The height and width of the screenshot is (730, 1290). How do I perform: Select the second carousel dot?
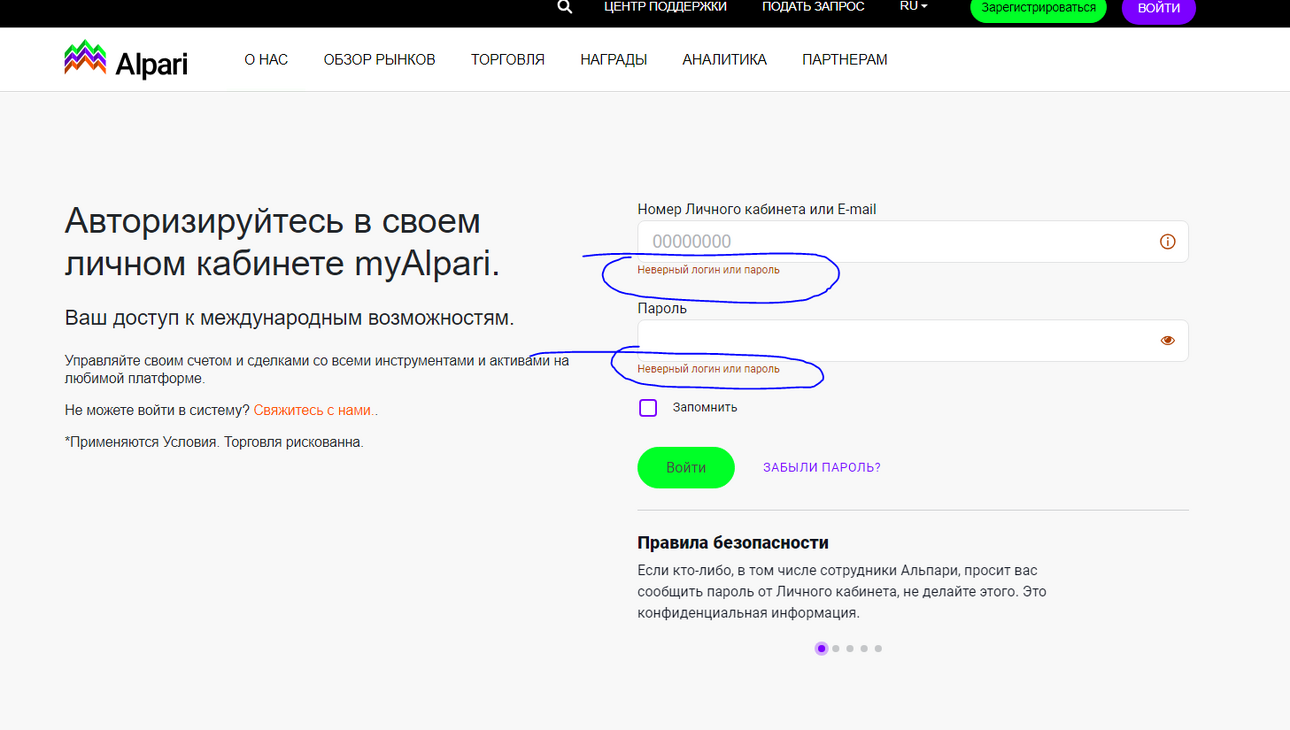tap(836, 649)
